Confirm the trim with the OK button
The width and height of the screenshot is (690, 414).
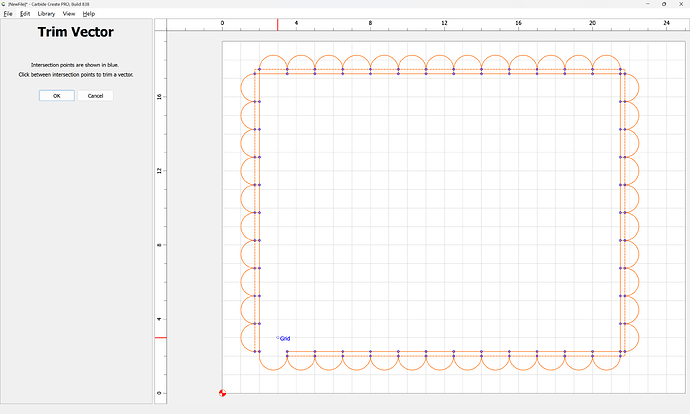tap(56, 96)
